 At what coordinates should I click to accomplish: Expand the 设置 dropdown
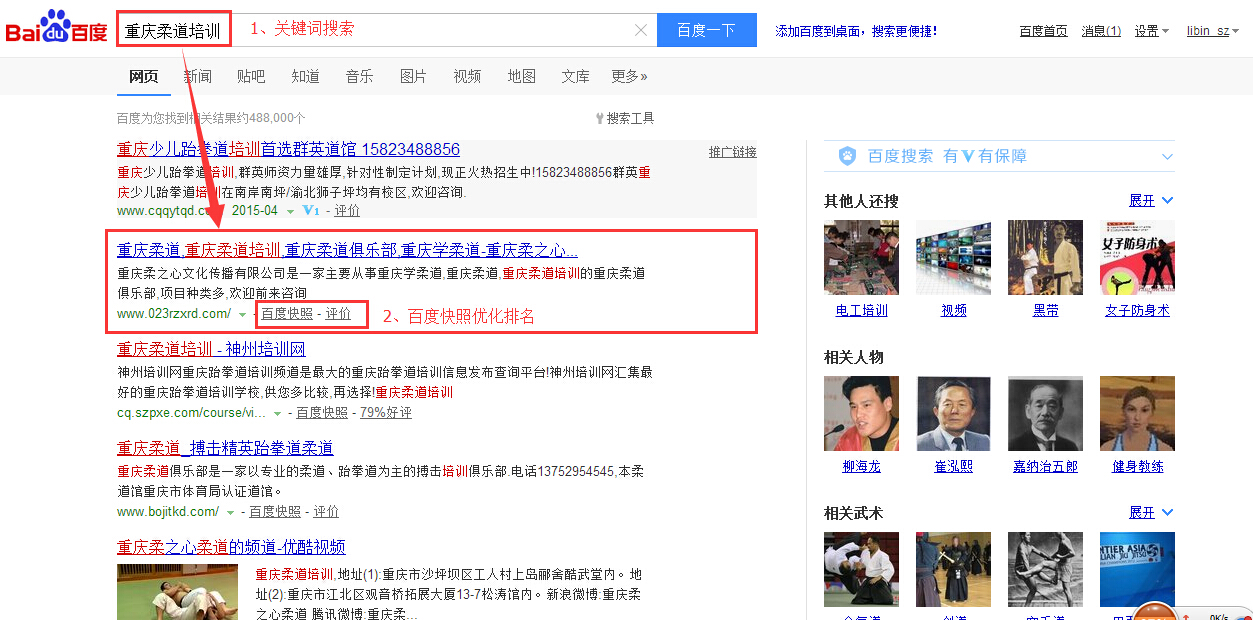(1151, 31)
